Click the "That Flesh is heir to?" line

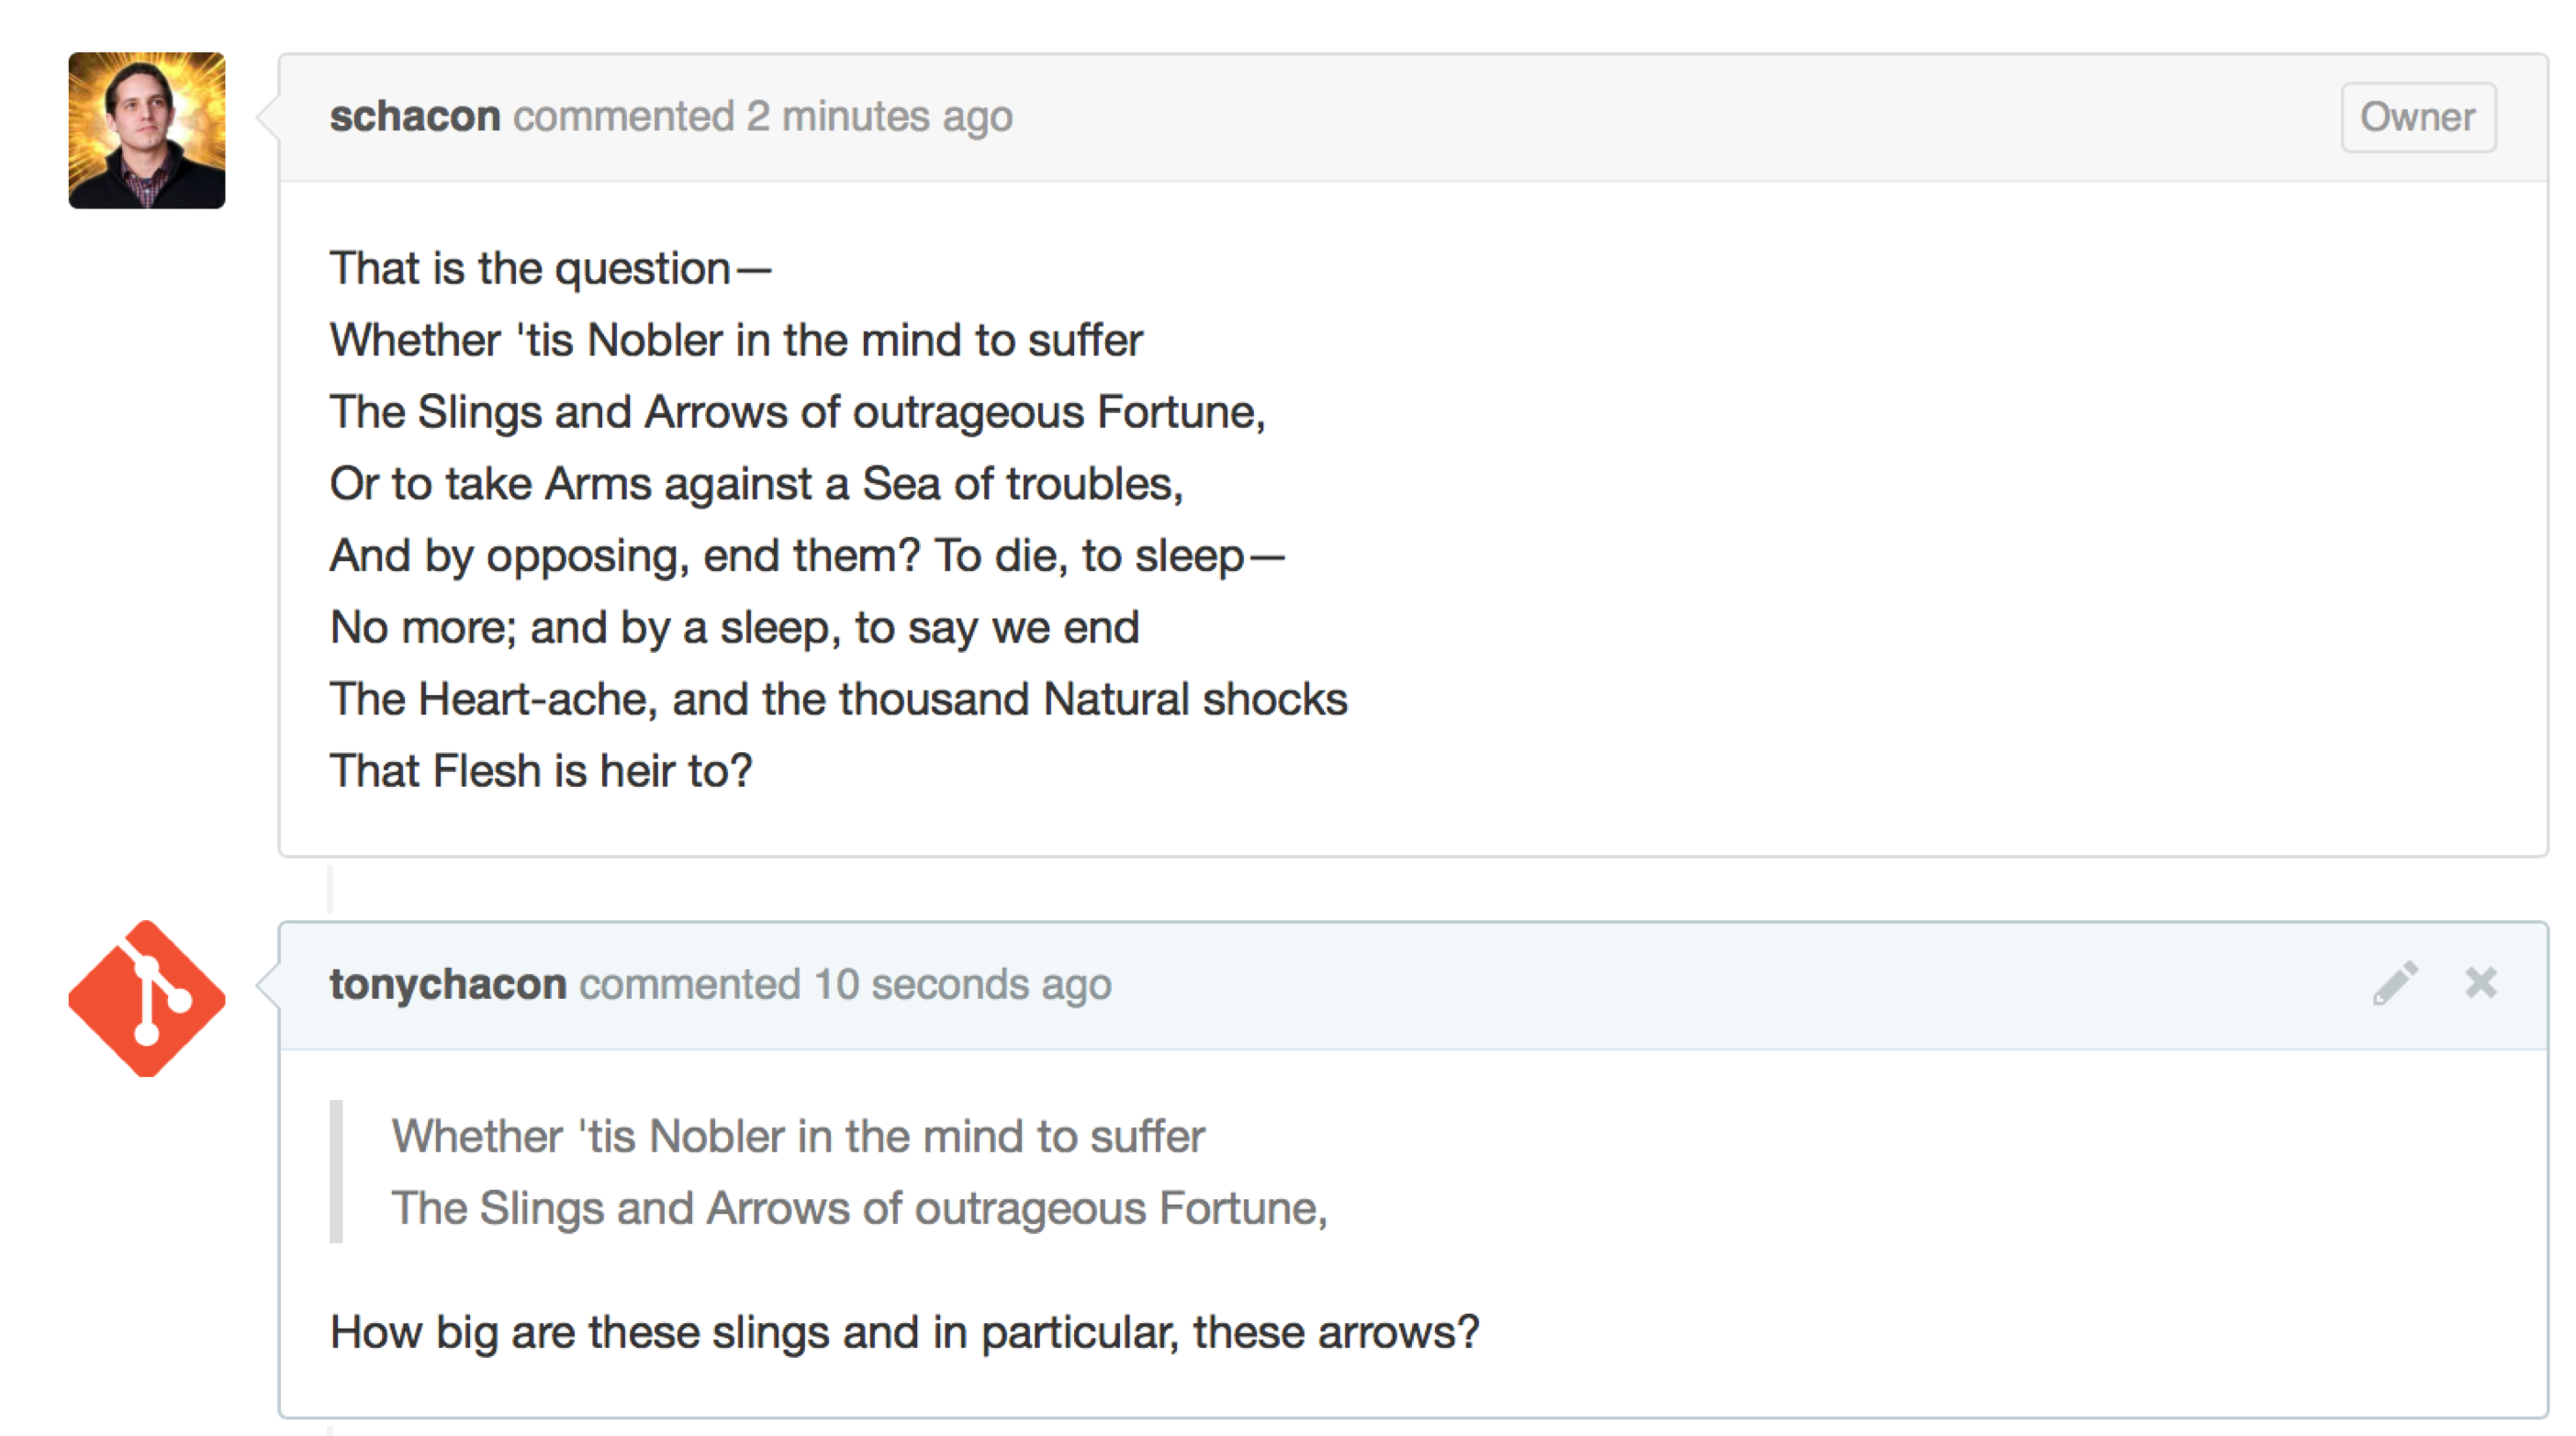tap(541, 771)
